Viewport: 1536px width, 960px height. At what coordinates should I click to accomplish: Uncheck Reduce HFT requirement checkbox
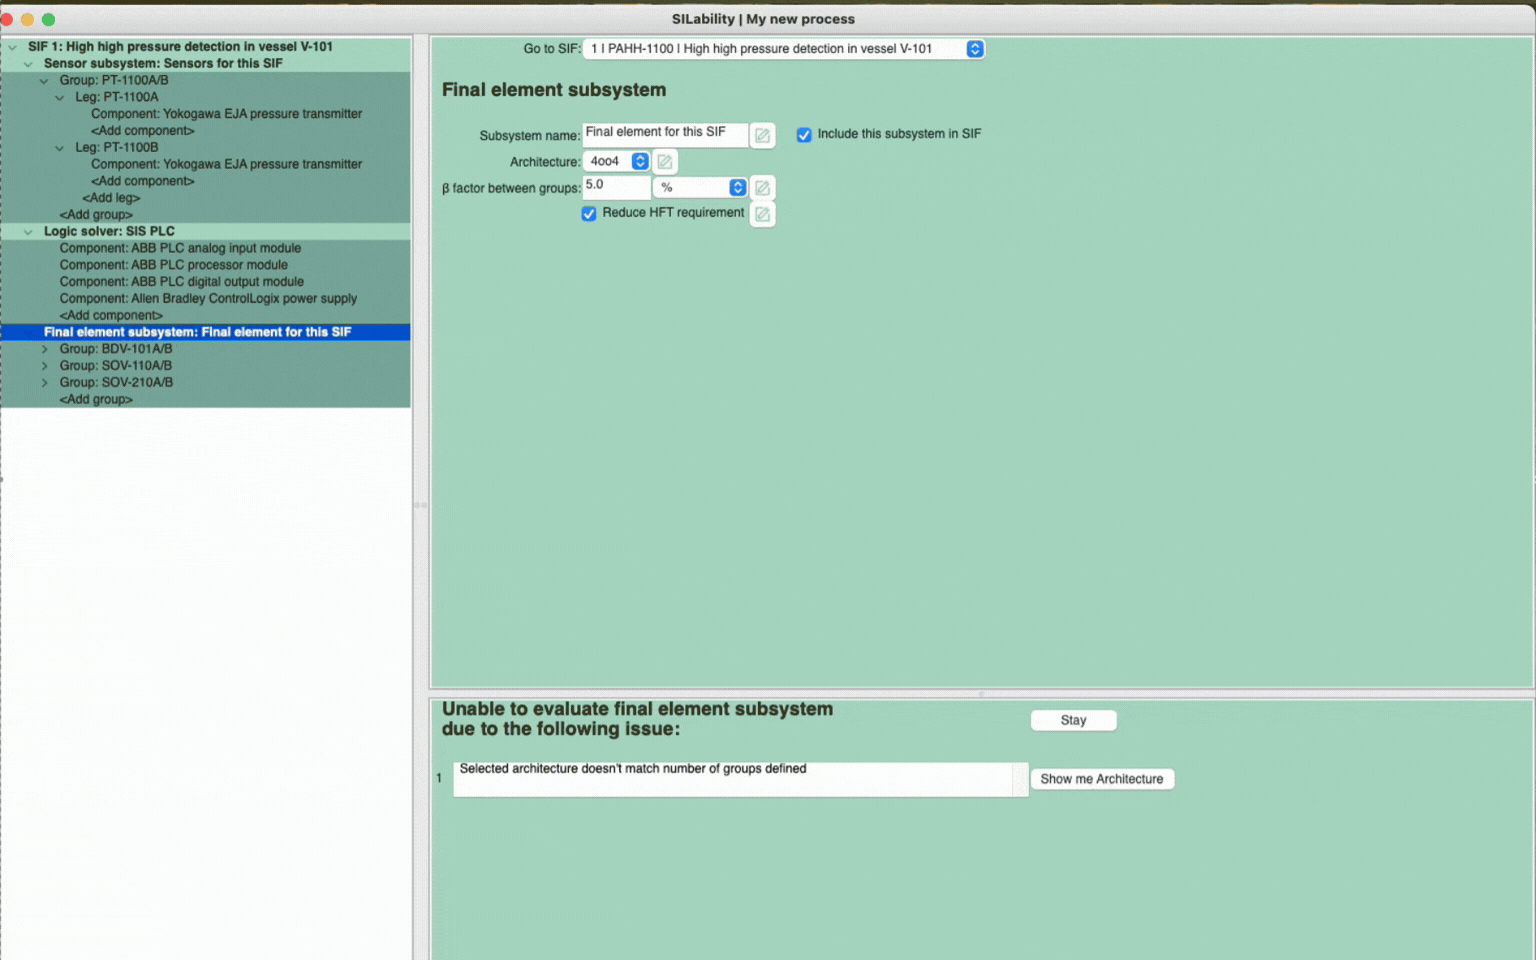click(x=589, y=214)
